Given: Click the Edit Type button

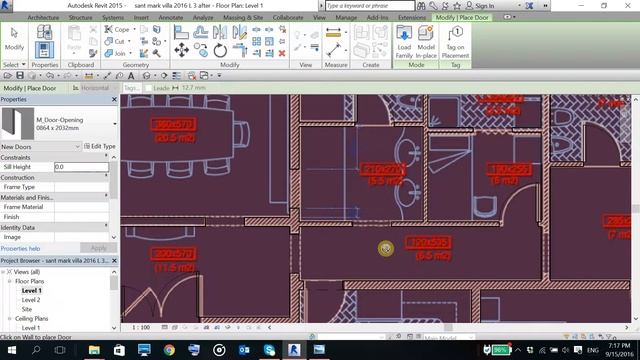Looking at the screenshot, I should [100, 146].
